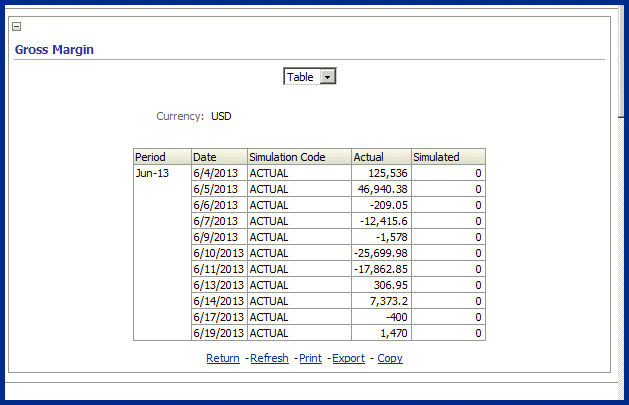The width and height of the screenshot is (629, 405).
Task: Click Simulated 0 in 6/19/2013 row
Action: coord(448,333)
